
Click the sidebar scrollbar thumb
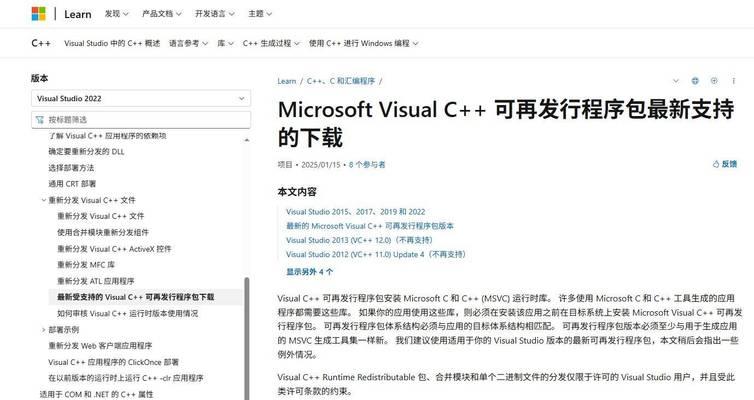click(247, 339)
